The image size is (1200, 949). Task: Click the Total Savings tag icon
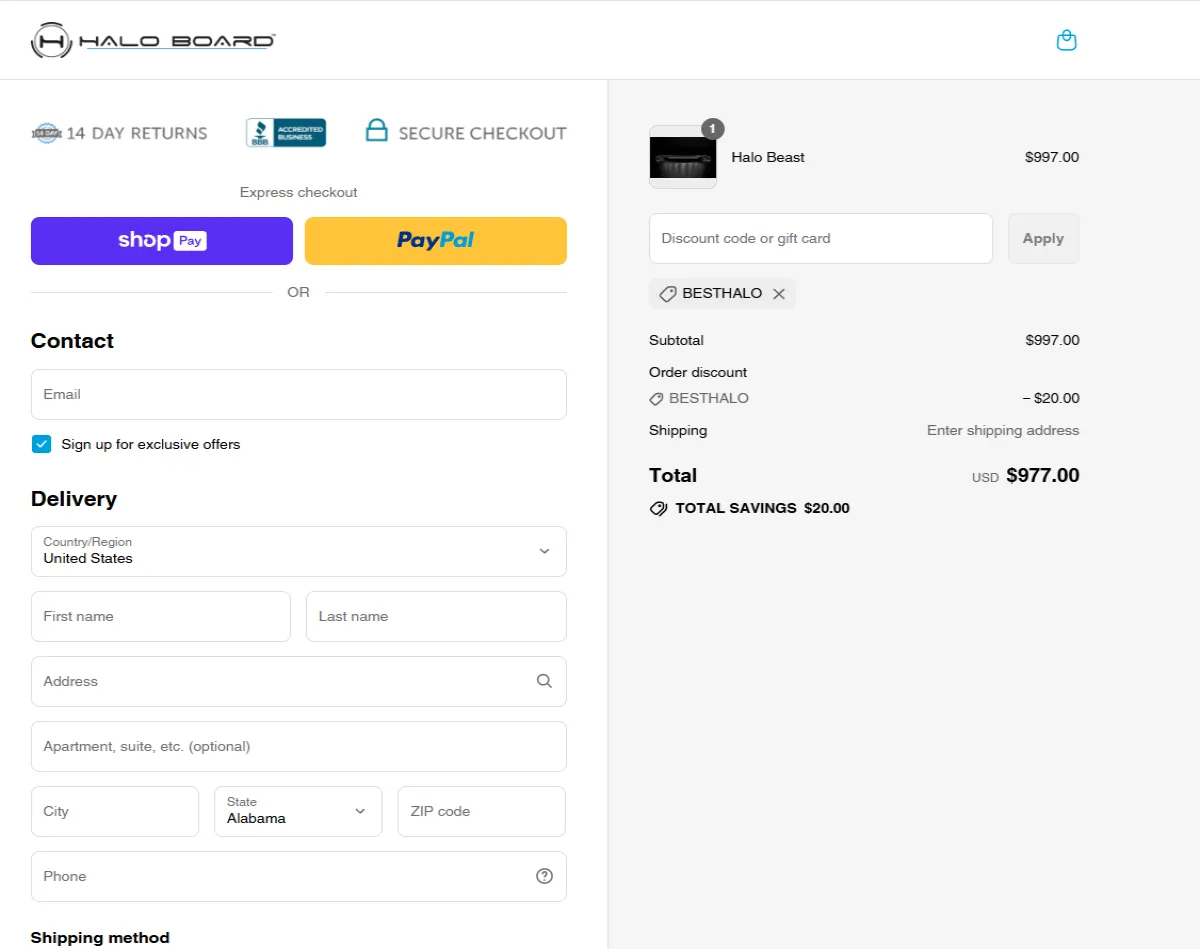click(658, 508)
